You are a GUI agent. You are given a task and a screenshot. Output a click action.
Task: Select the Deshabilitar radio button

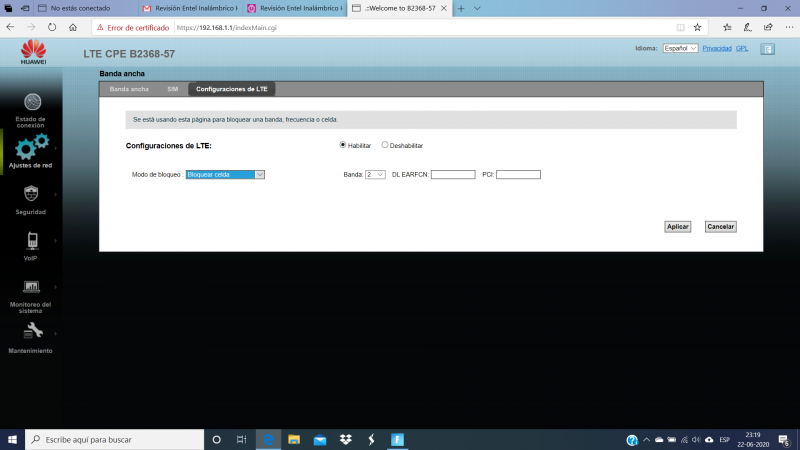click(x=385, y=145)
